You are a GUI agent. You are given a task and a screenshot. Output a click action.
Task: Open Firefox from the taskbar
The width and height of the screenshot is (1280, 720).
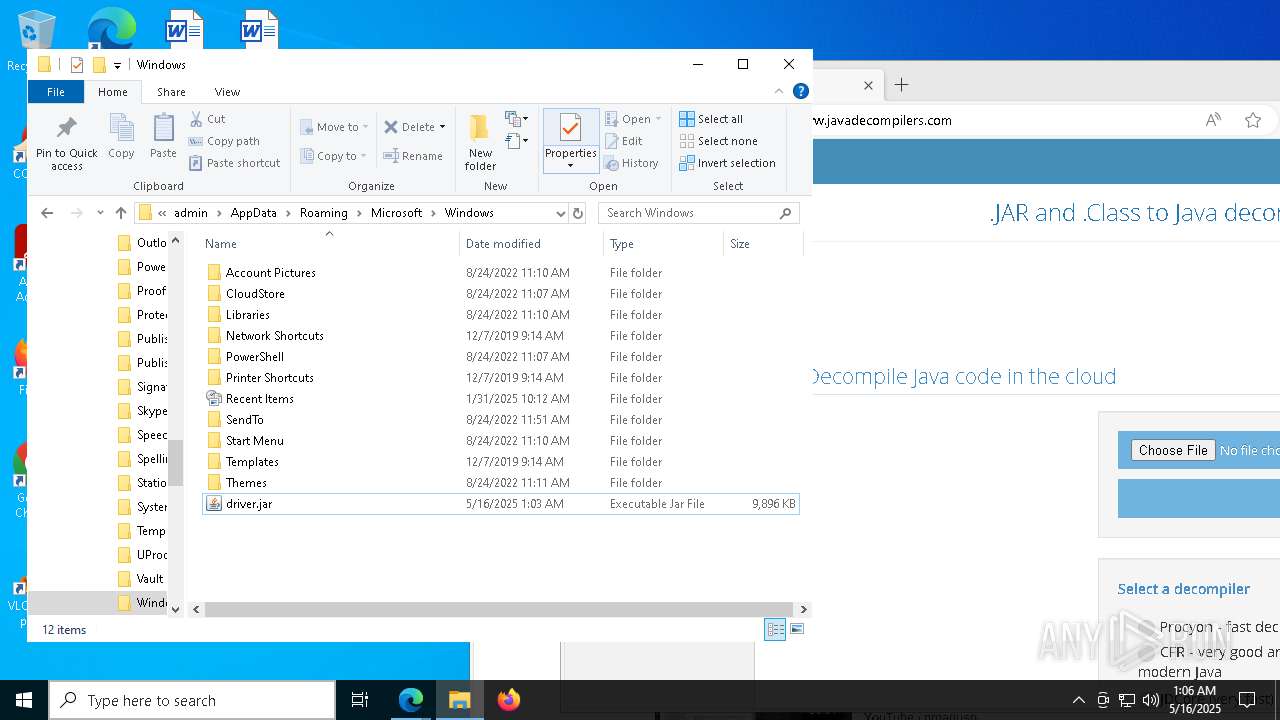[x=509, y=700]
